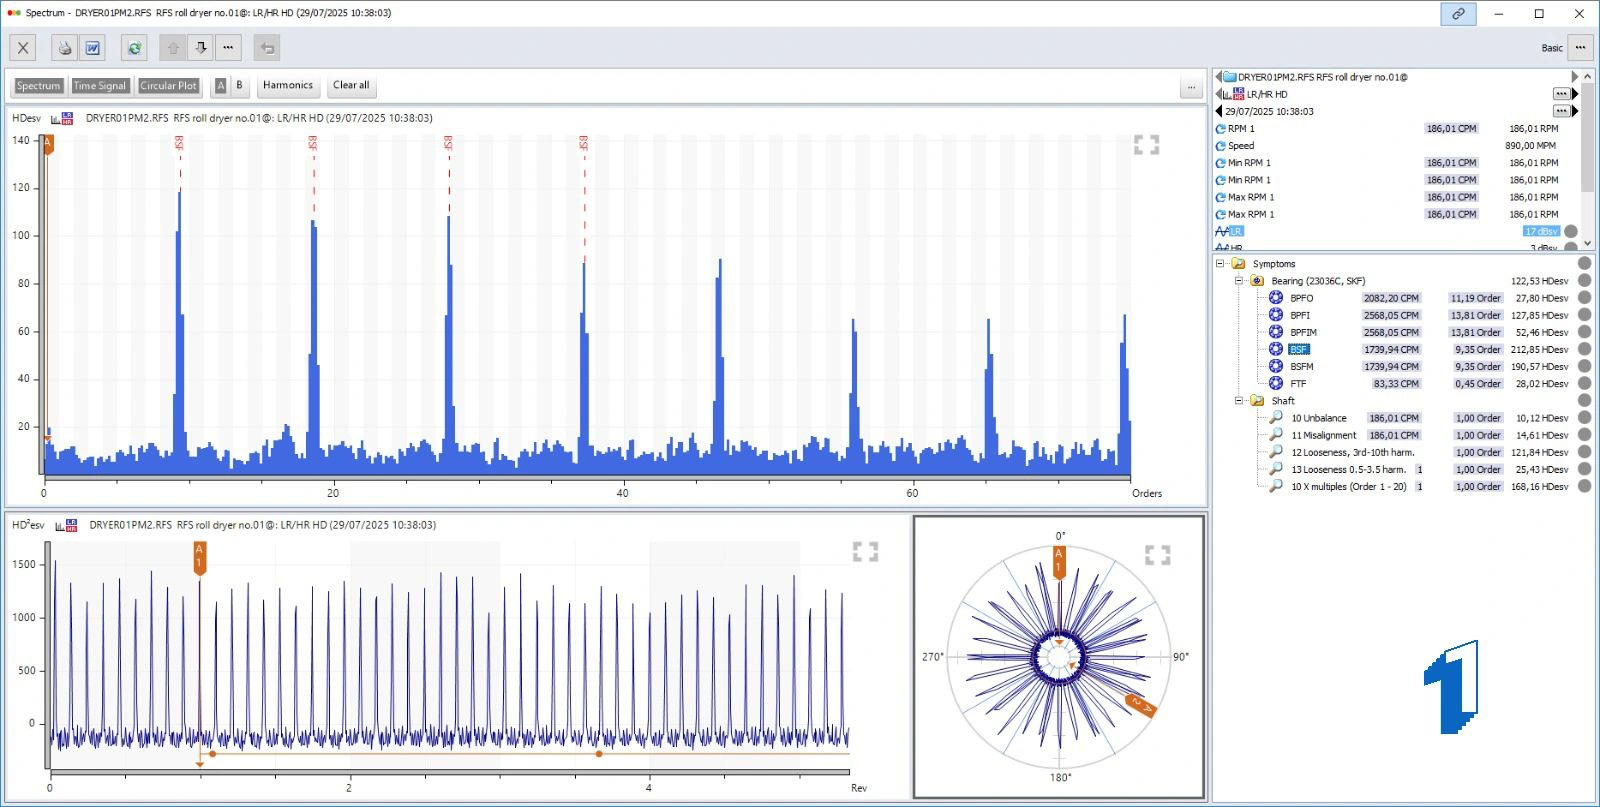Open the ellipsis menu in the main toolbar
The image size is (1600, 807).
coord(228,47)
